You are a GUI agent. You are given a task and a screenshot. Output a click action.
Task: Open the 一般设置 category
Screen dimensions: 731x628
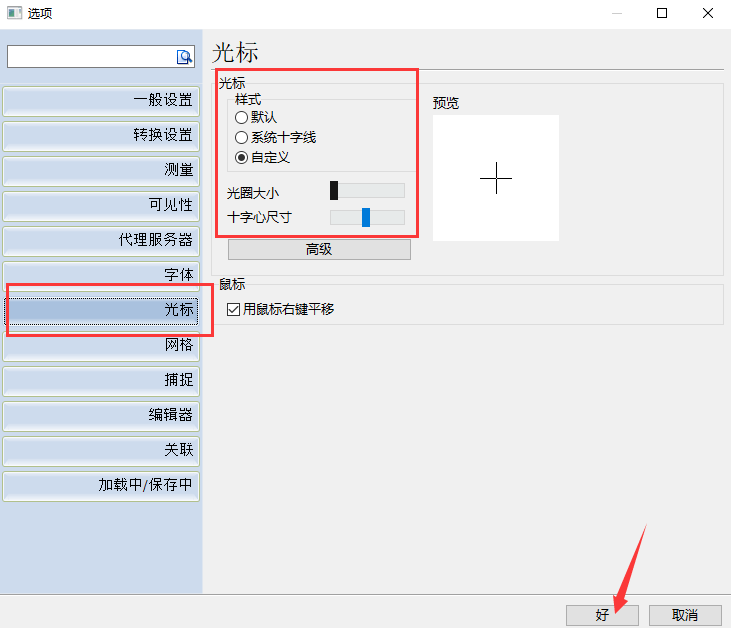pos(100,100)
